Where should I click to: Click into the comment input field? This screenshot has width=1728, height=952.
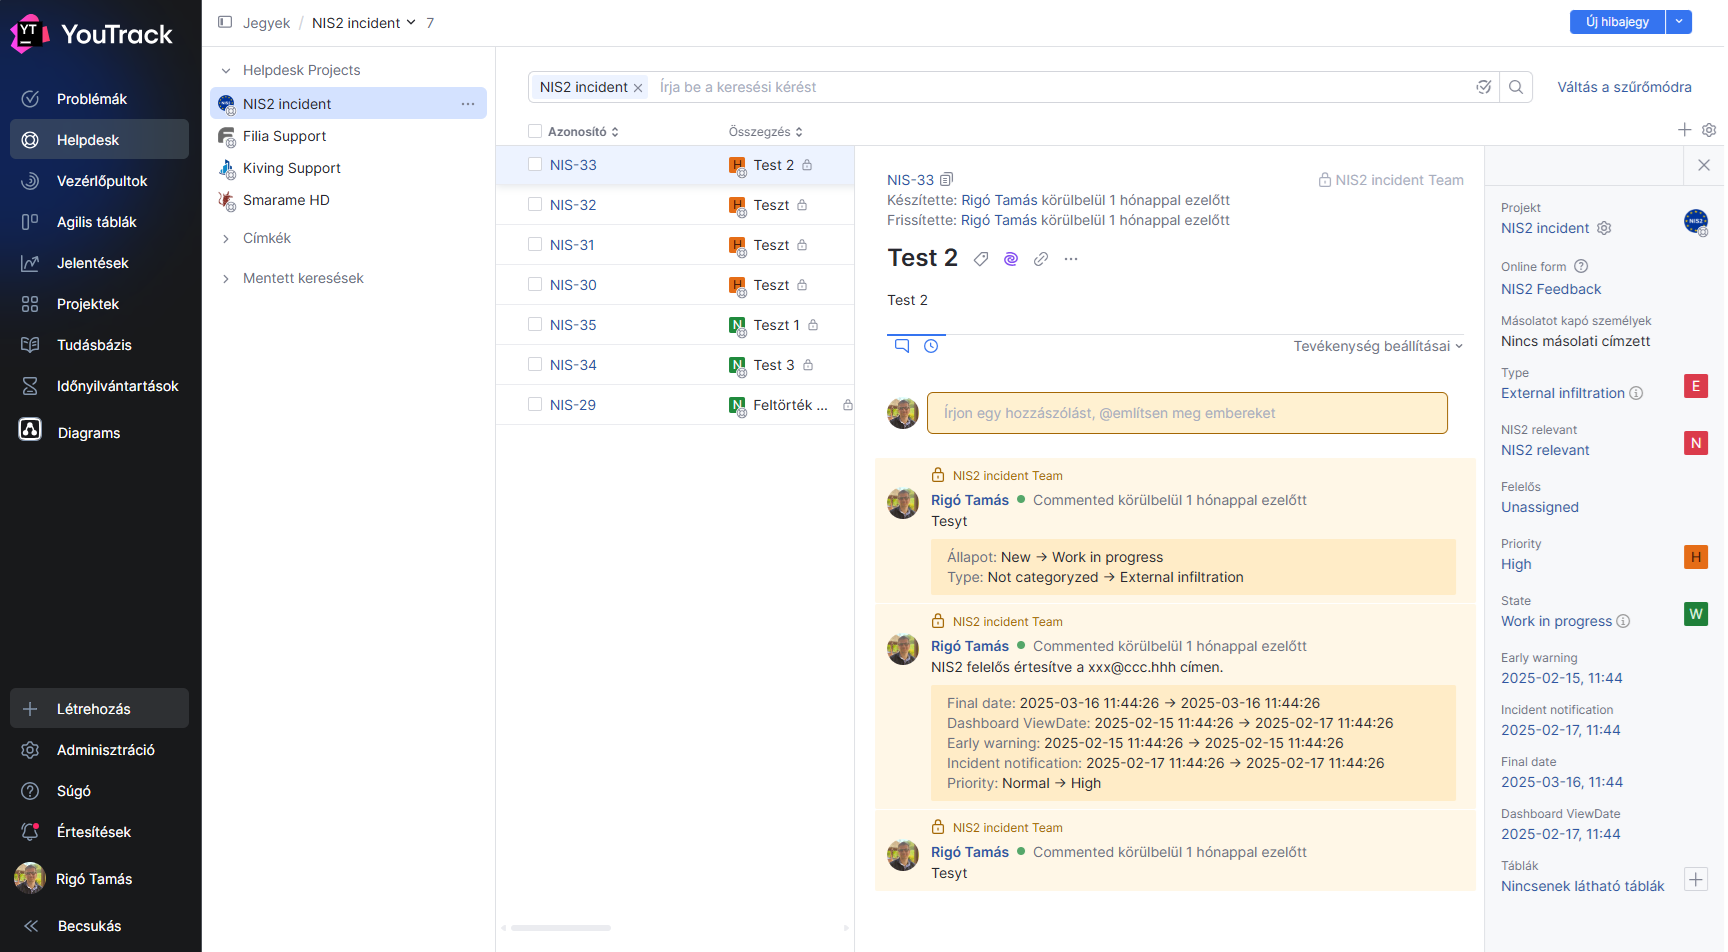click(1186, 413)
